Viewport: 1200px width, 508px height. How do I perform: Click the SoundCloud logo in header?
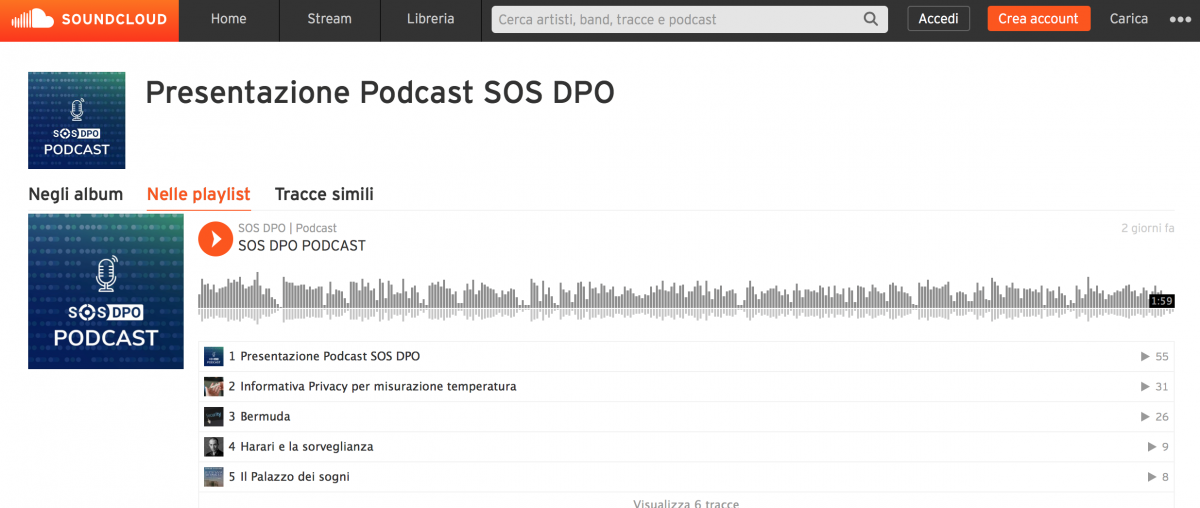(x=90, y=20)
